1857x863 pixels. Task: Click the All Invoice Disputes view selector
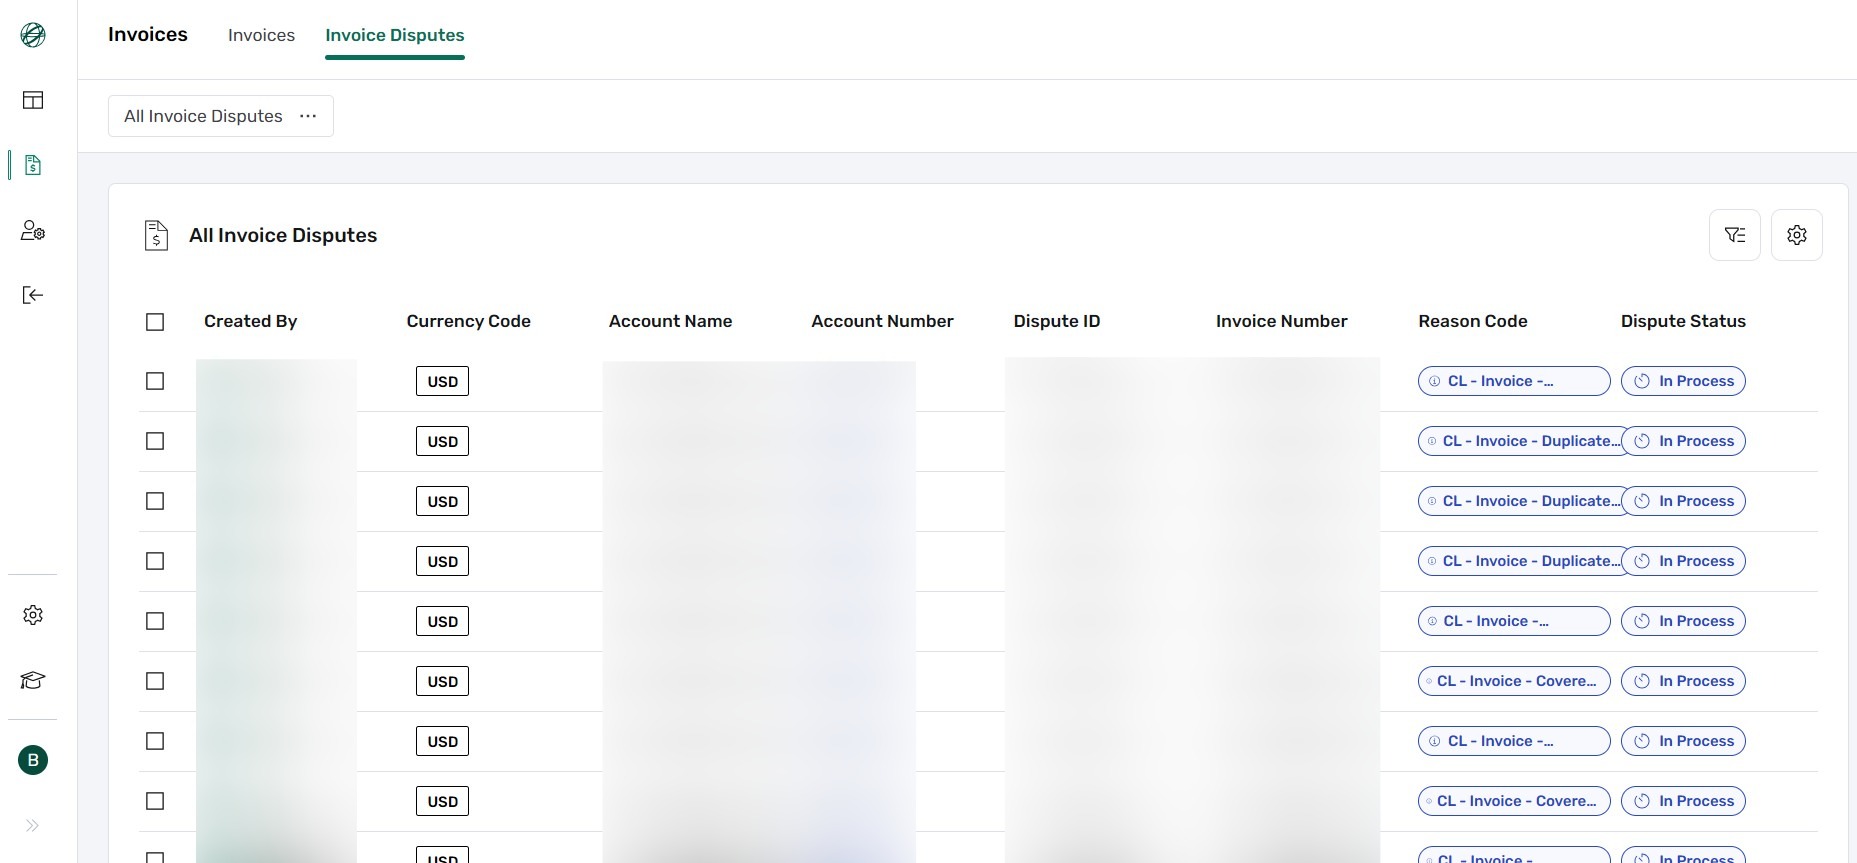tap(221, 116)
